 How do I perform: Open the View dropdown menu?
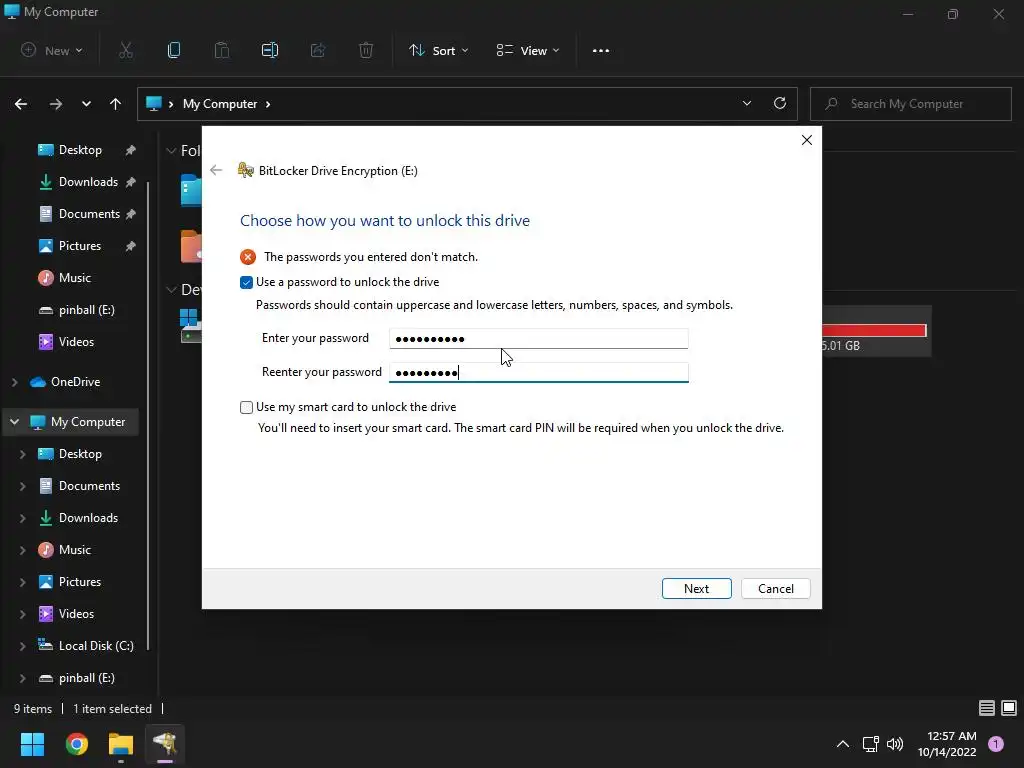(x=528, y=50)
